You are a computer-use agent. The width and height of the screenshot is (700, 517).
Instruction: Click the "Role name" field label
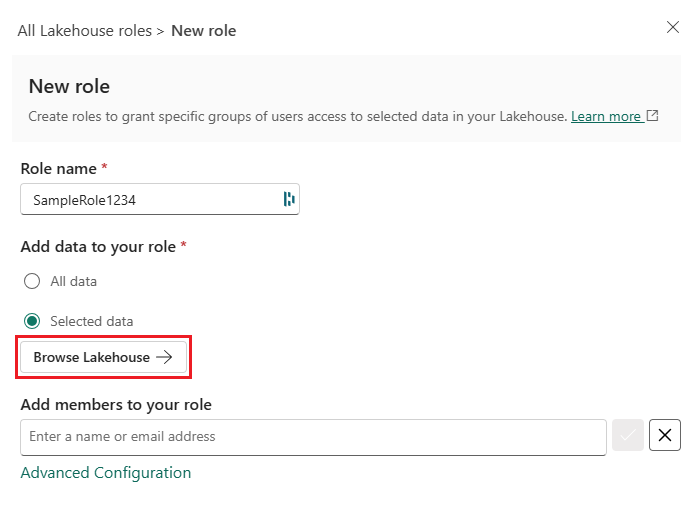[x=58, y=169]
